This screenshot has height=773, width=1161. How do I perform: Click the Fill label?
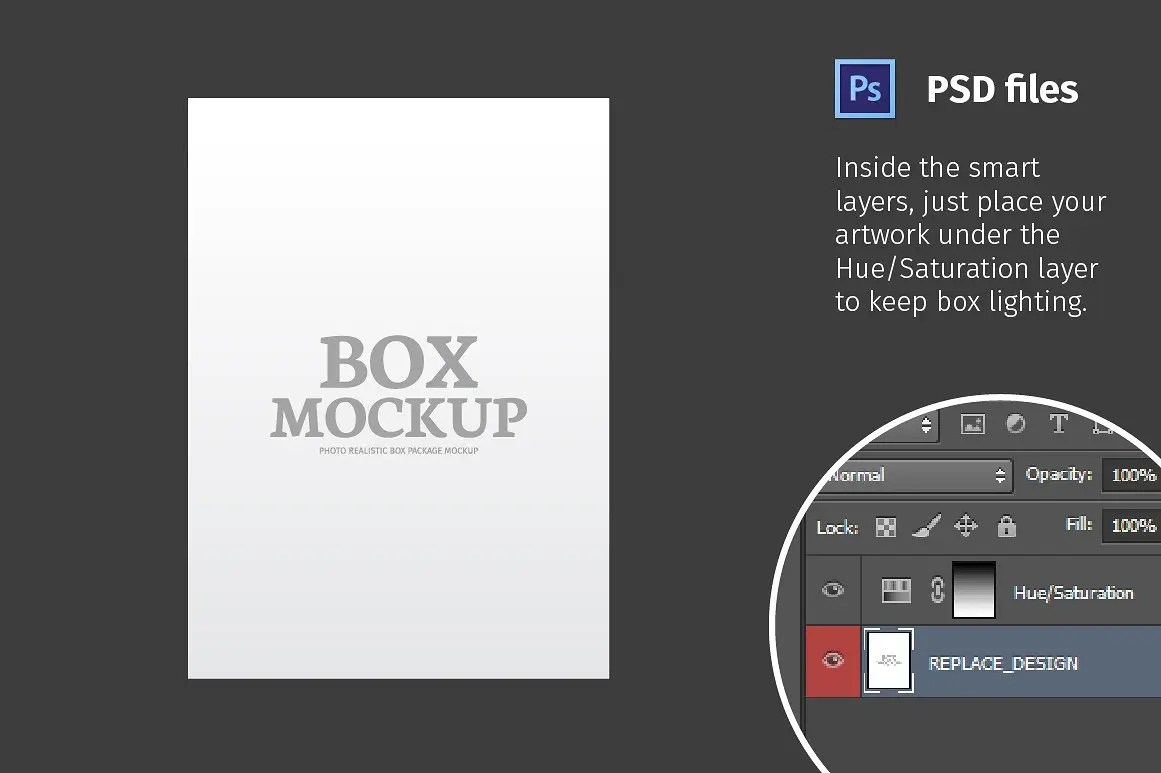coord(1079,524)
